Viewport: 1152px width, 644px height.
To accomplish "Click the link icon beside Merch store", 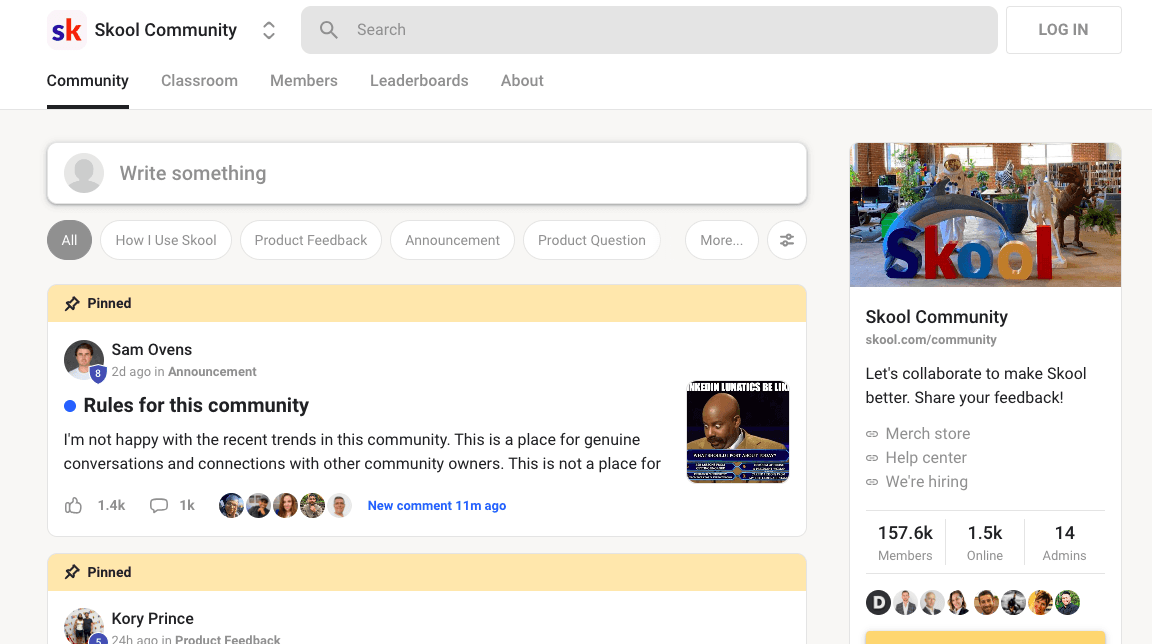I will pos(872,433).
